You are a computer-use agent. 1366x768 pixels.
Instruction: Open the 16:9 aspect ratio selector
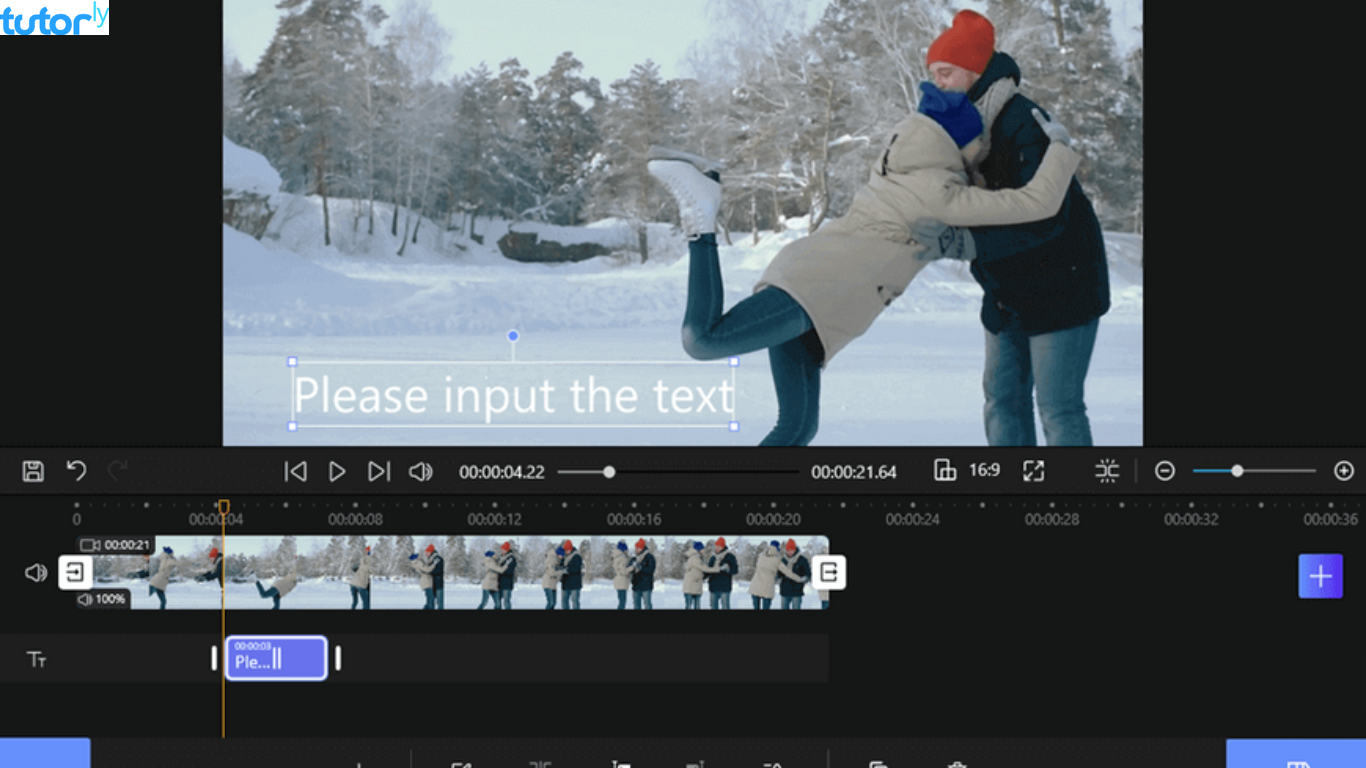(985, 470)
